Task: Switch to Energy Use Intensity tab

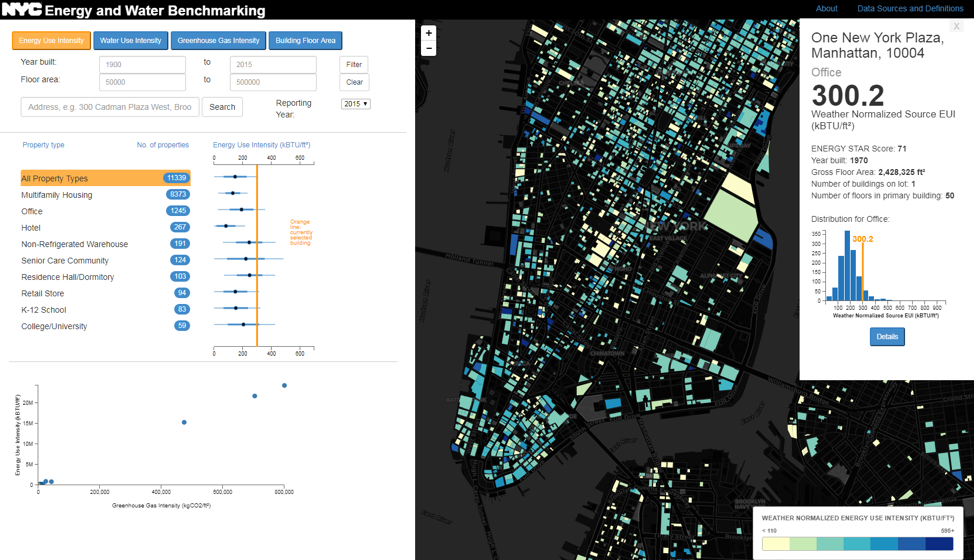Action: pyautogui.click(x=51, y=40)
